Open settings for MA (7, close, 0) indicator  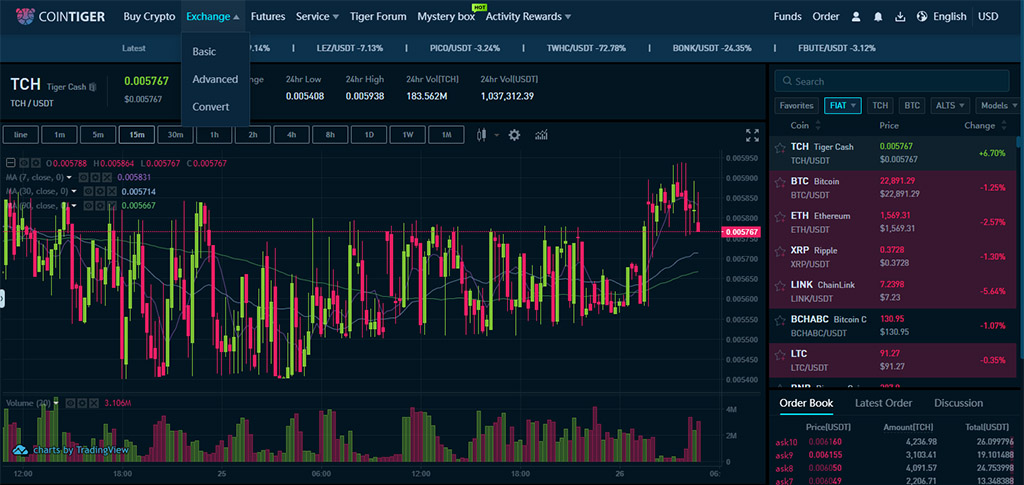(95, 177)
